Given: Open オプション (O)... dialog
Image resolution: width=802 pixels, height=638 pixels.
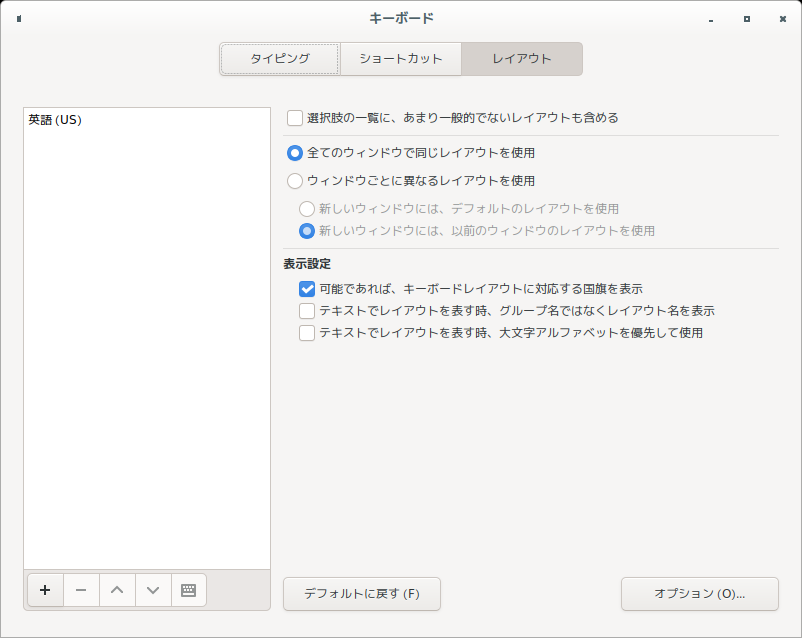Looking at the screenshot, I should (700, 594).
